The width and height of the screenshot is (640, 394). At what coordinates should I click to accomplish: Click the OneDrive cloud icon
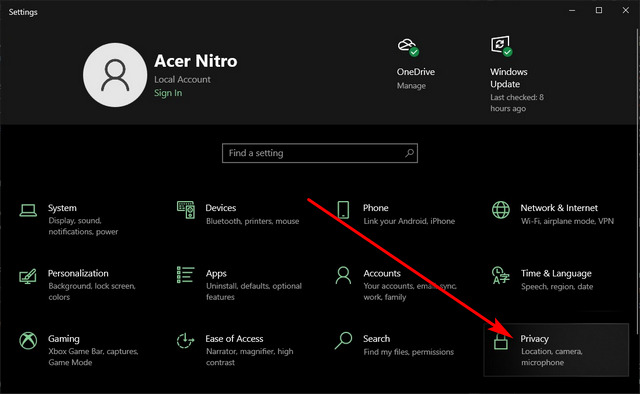408,47
